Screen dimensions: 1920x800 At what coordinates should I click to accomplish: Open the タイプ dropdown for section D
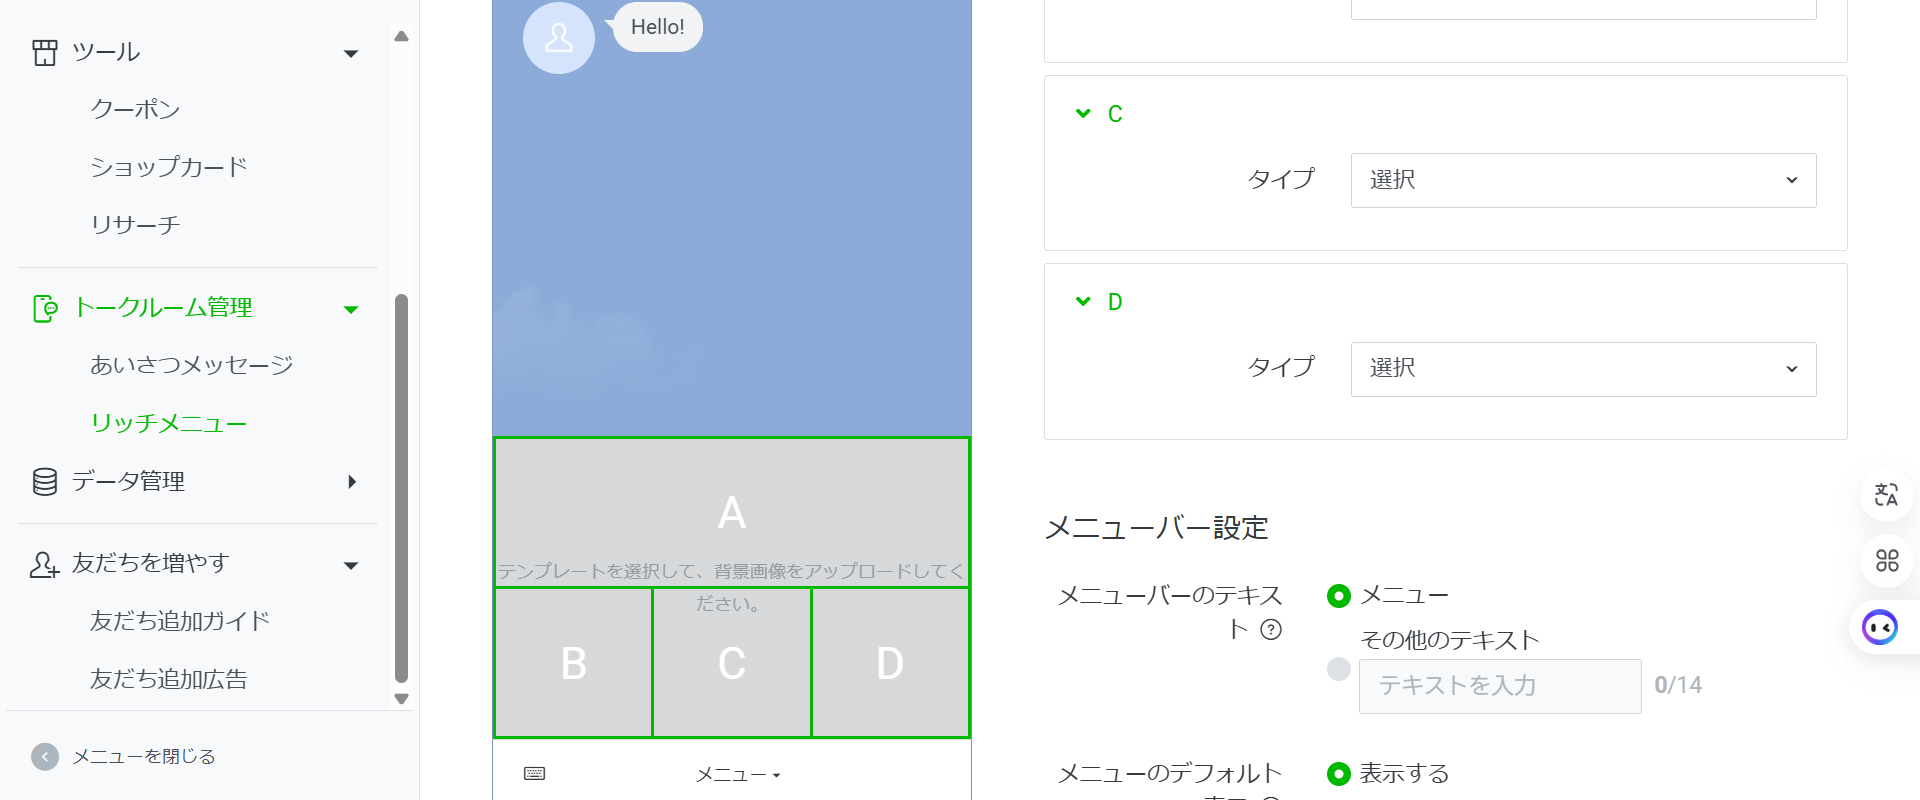point(1583,369)
